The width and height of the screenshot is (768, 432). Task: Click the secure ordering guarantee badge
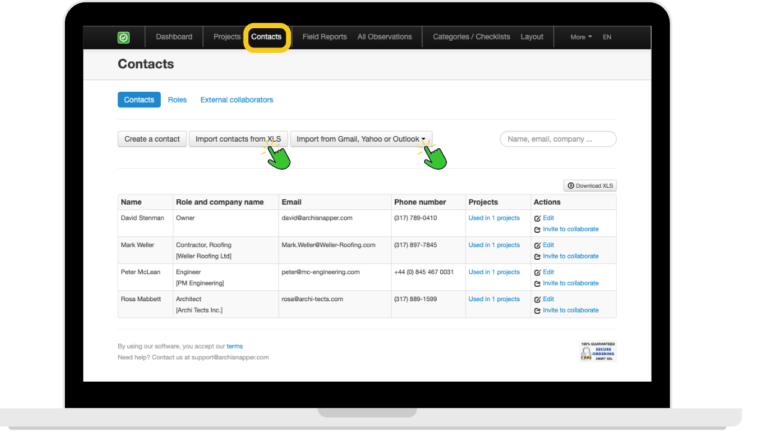(x=598, y=350)
